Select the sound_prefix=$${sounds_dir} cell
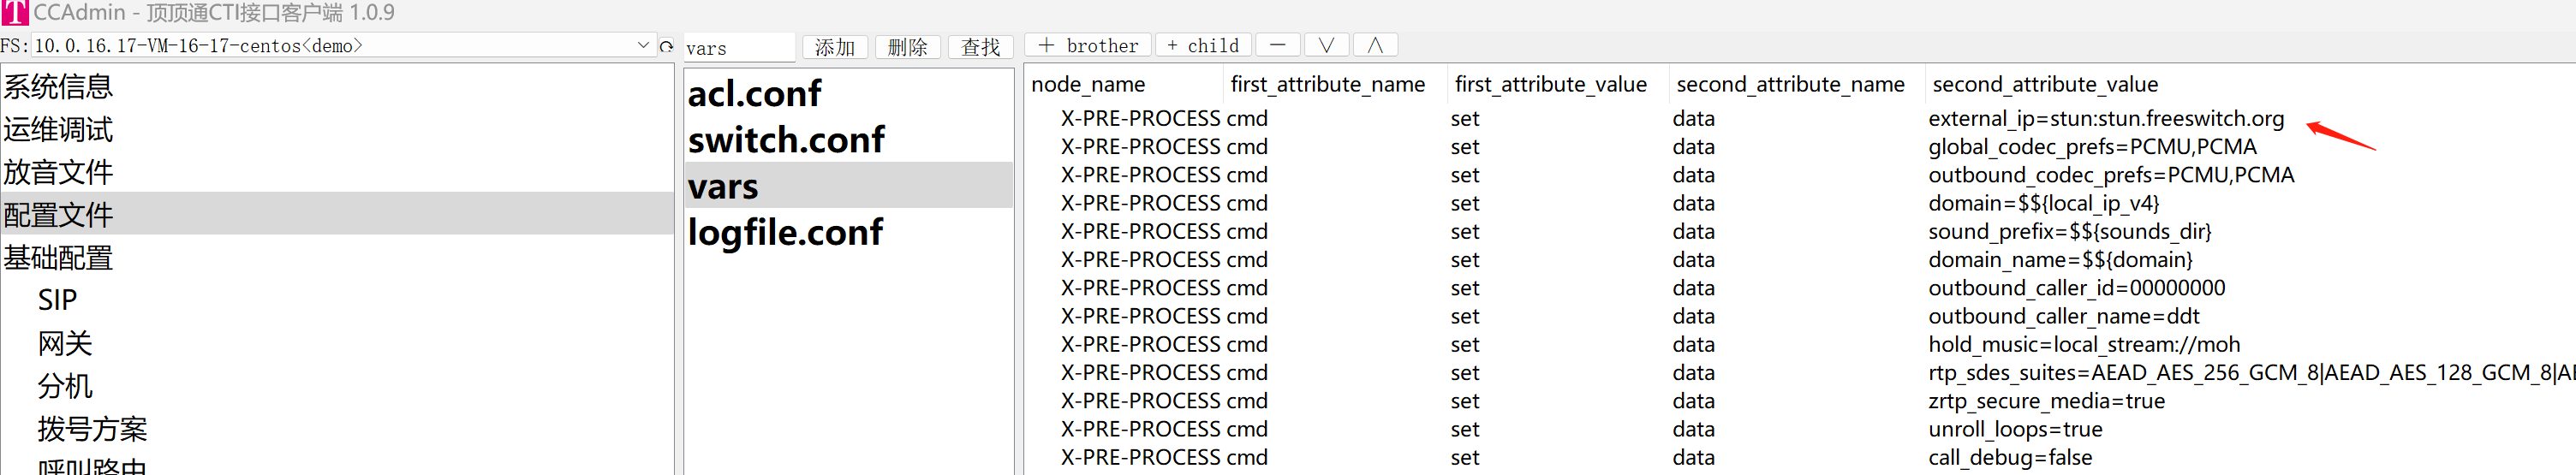 click(x=2070, y=231)
